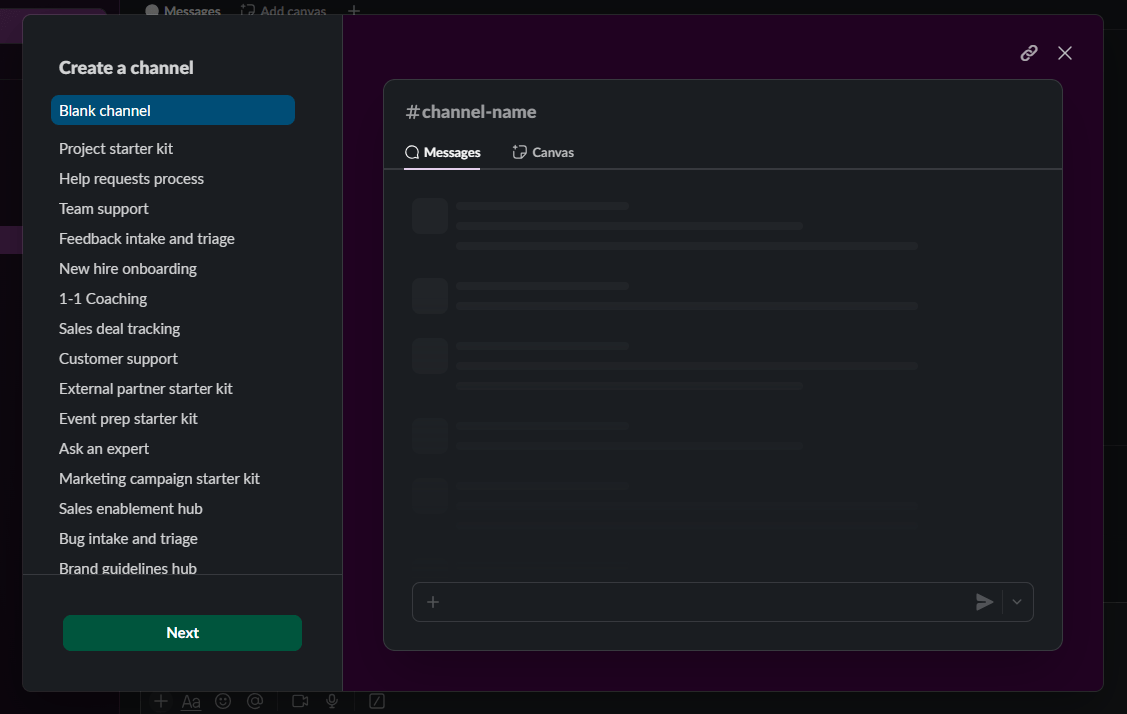Choose the 1-1 Coaching template
The image size is (1127, 714).
pos(103,298)
